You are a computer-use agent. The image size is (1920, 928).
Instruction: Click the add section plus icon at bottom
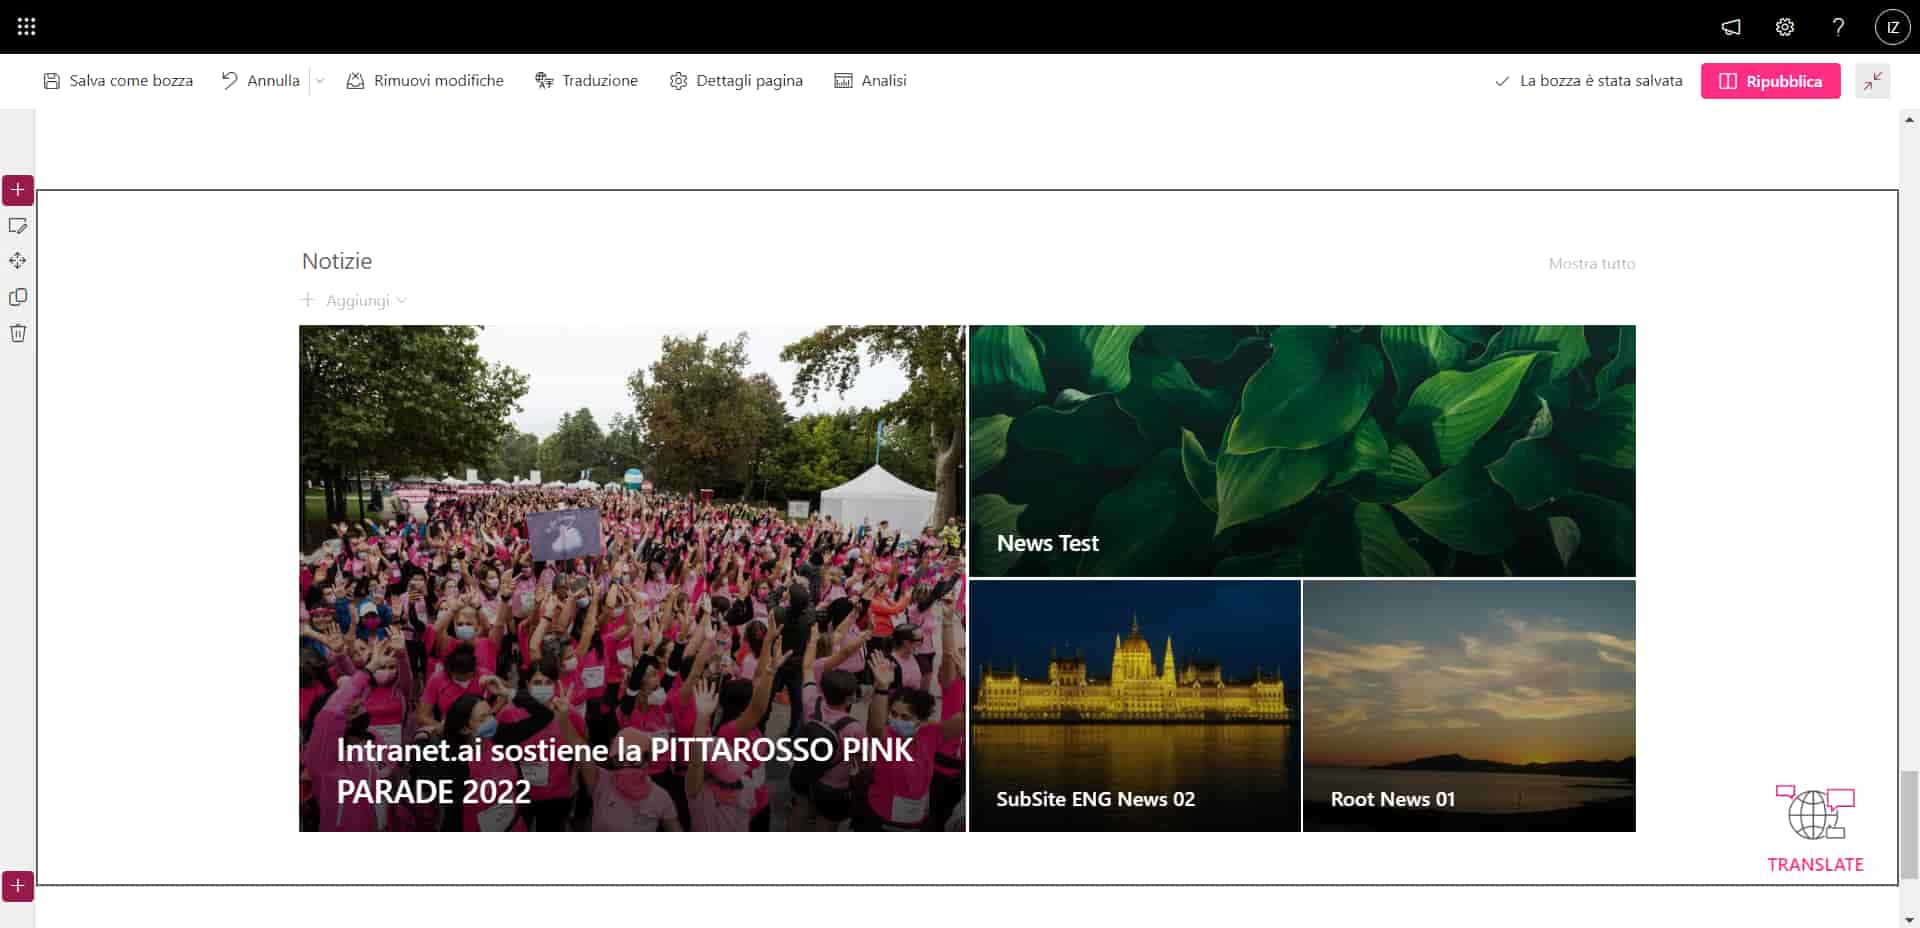pyautogui.click(x=18, y=886)
